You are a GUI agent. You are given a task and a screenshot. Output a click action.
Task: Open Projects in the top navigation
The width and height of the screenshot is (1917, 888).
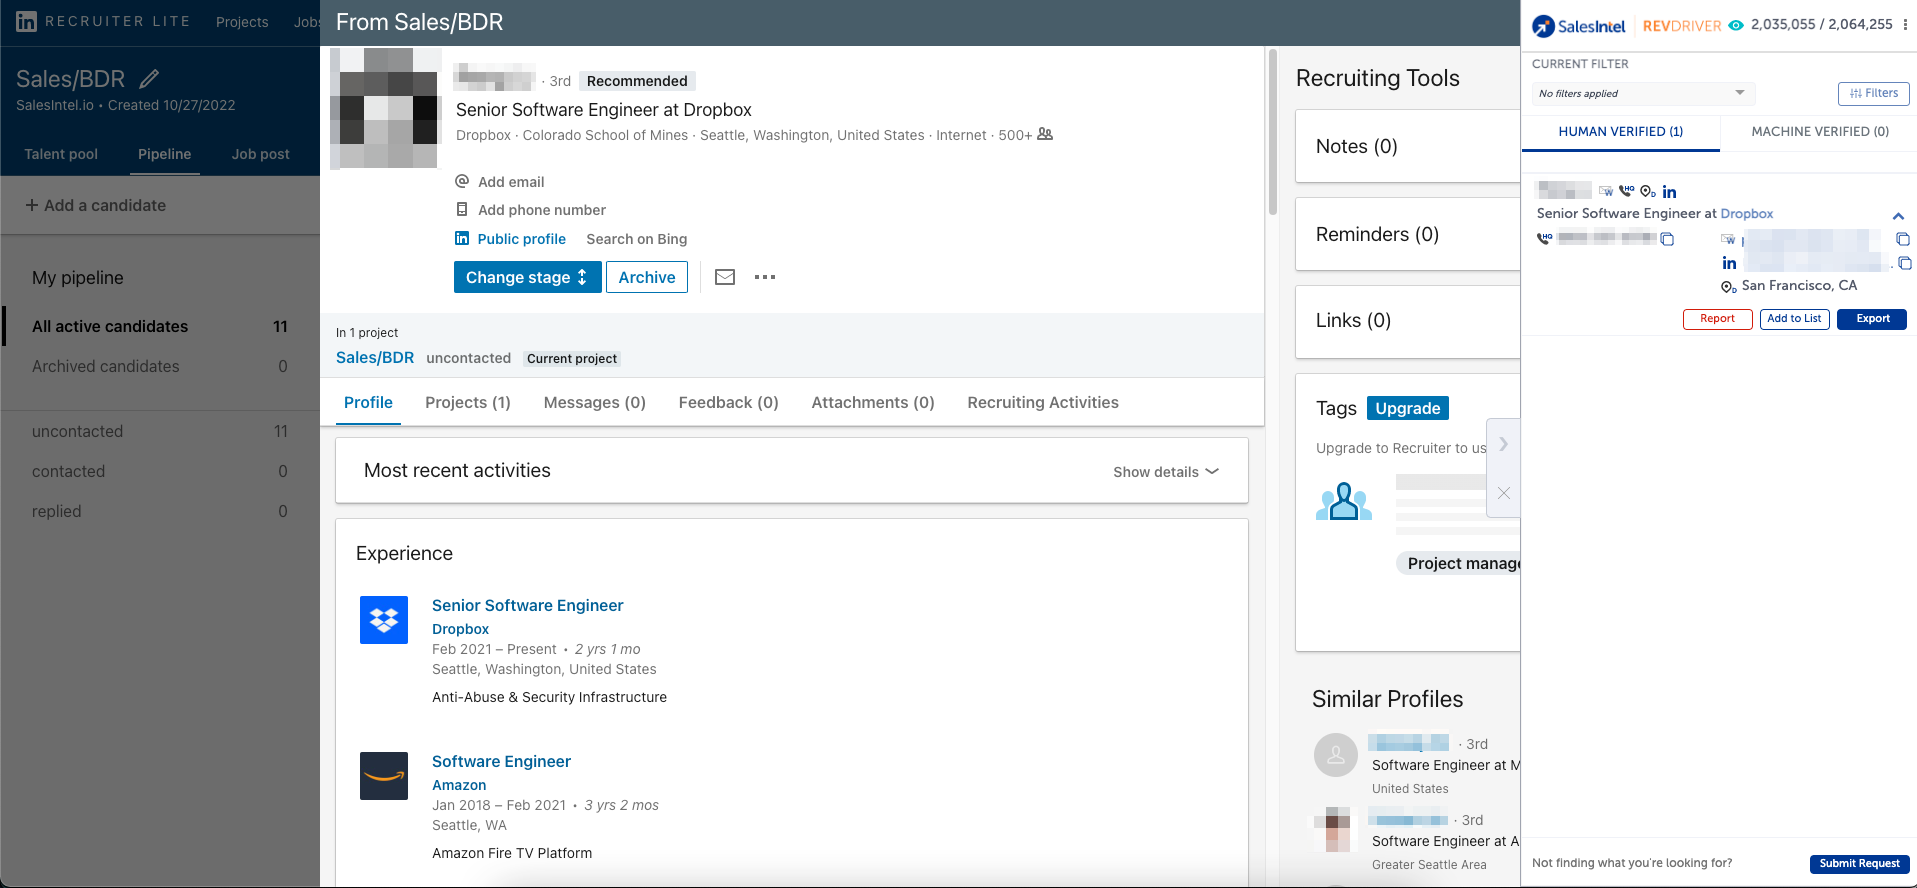tap(242, 22)
